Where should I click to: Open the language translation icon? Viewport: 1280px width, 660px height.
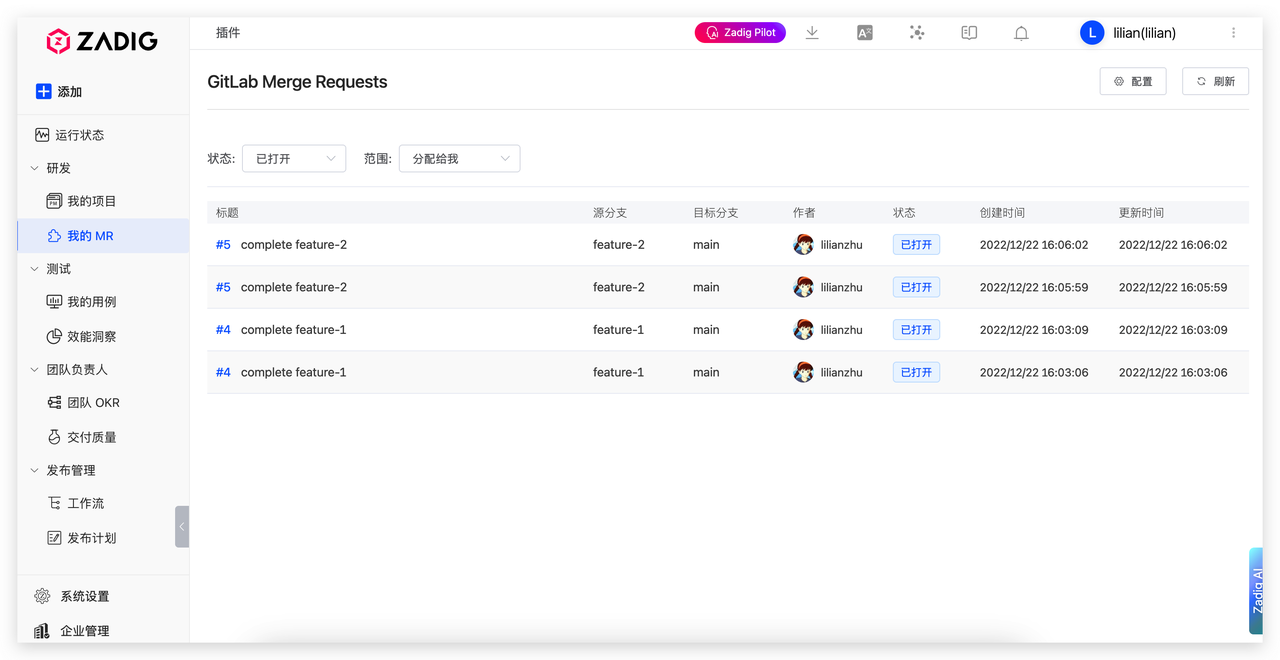click(x=864, y=32)
